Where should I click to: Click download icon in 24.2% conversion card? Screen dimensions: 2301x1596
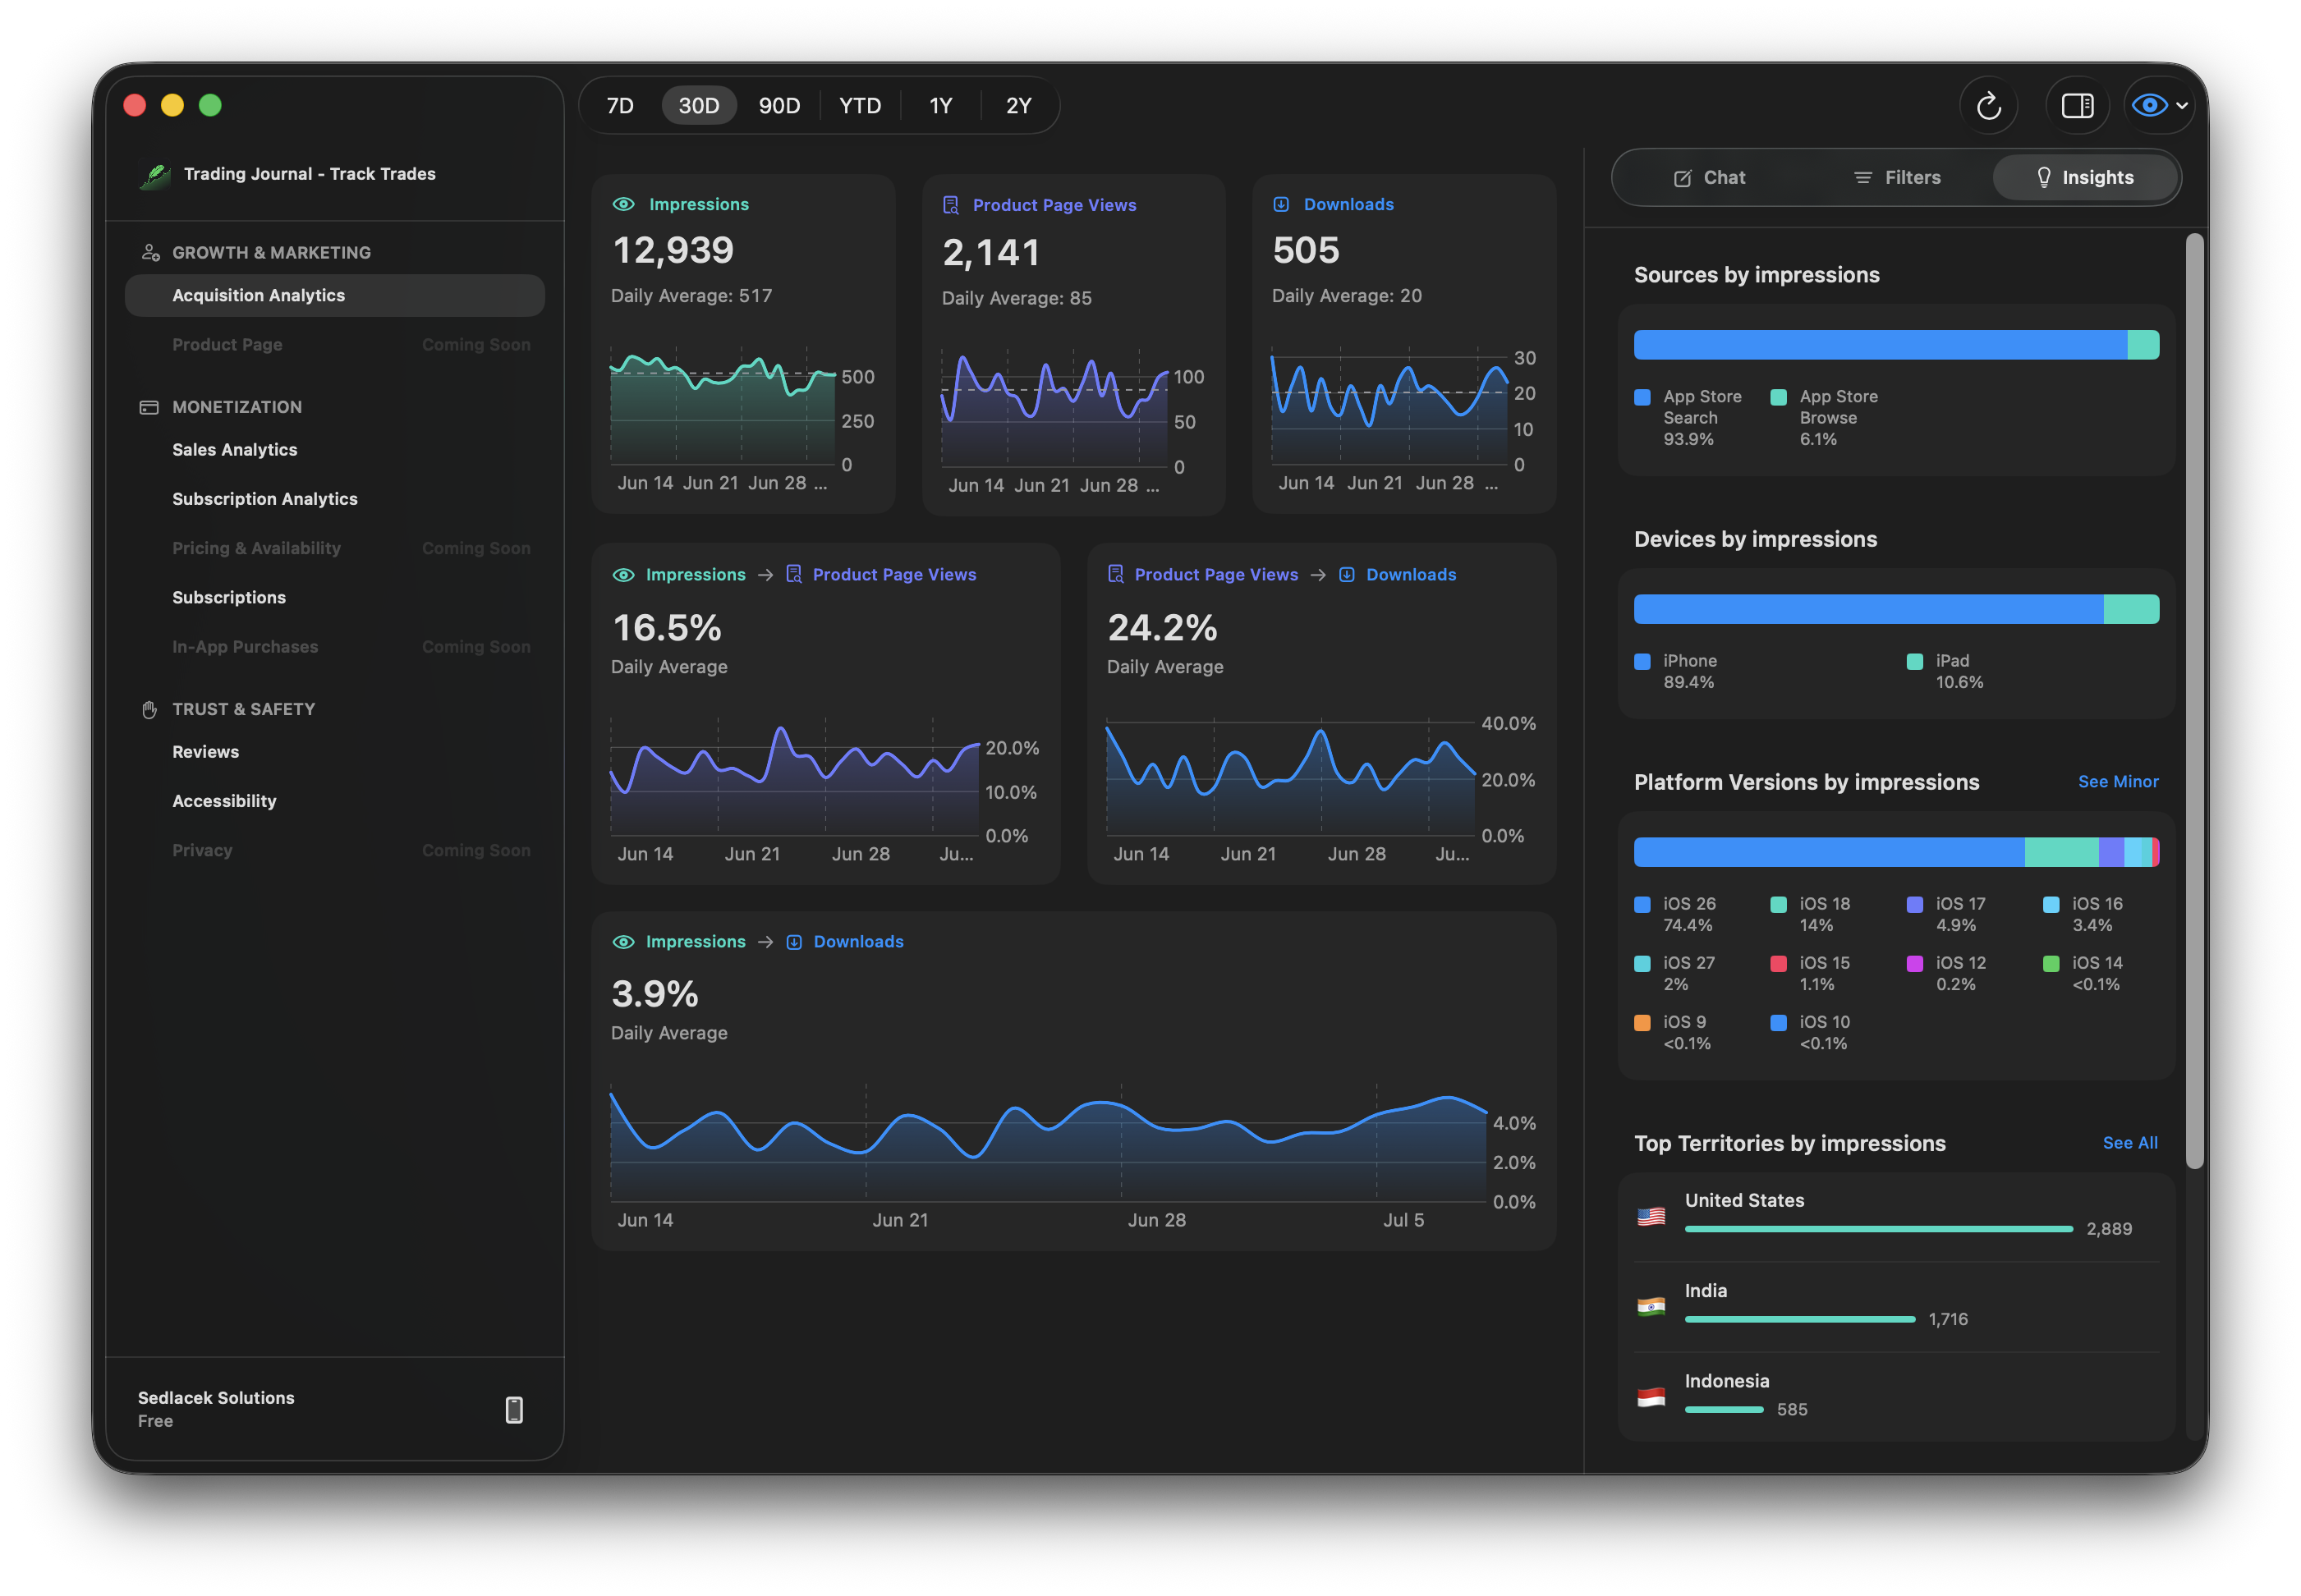tap(1347, 575)
